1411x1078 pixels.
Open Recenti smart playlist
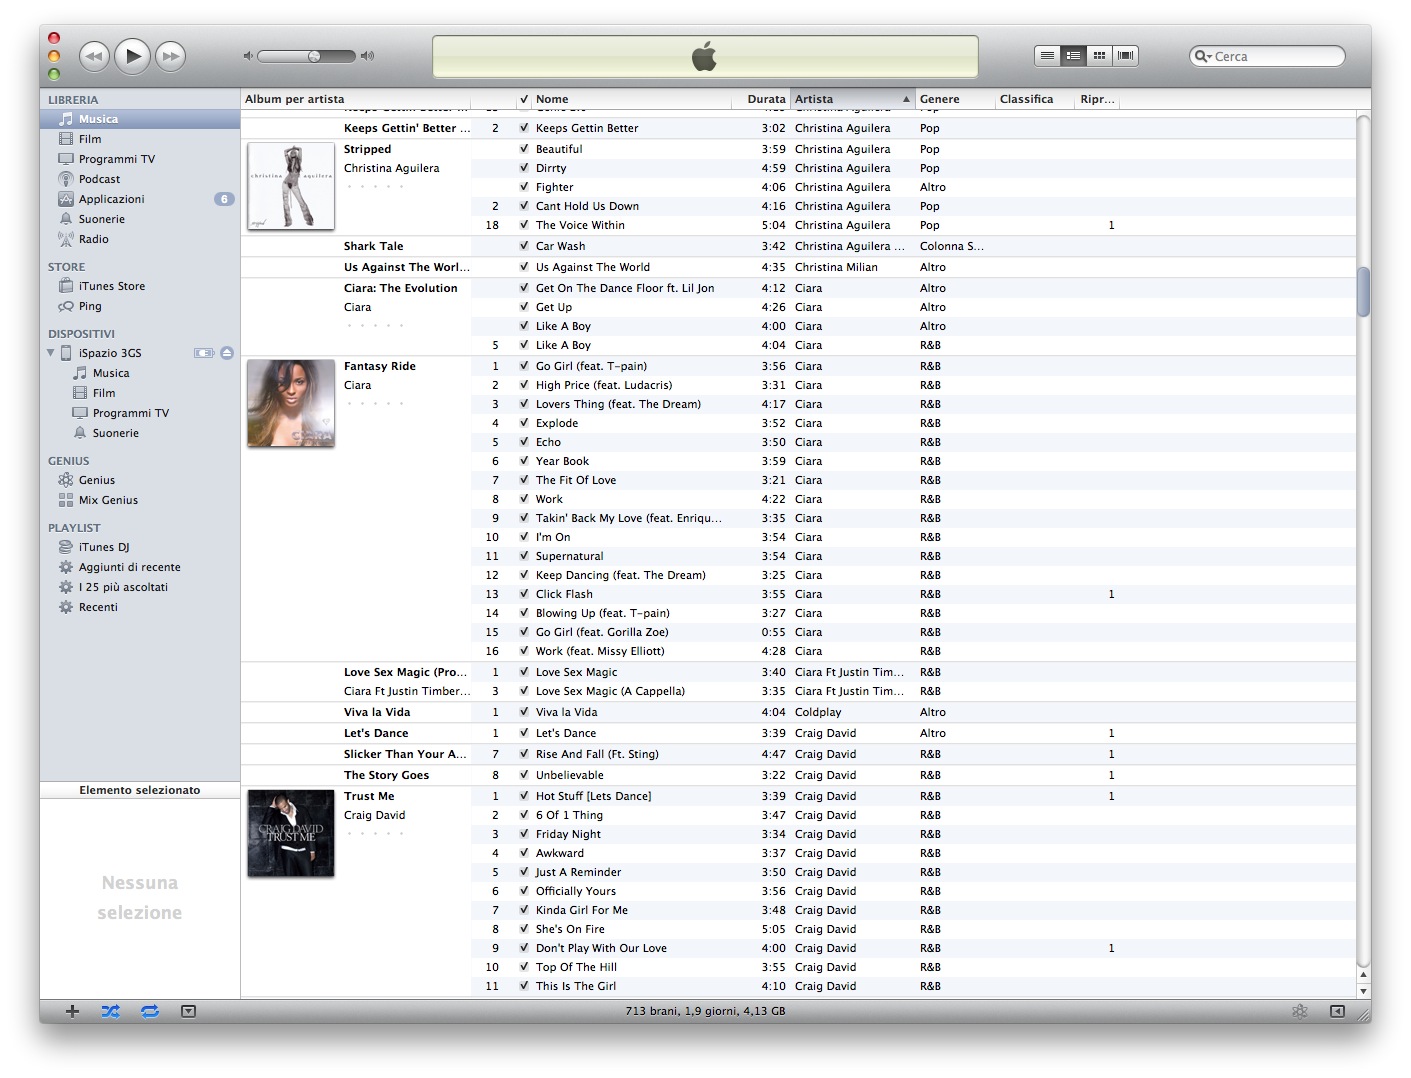(140, 607)
